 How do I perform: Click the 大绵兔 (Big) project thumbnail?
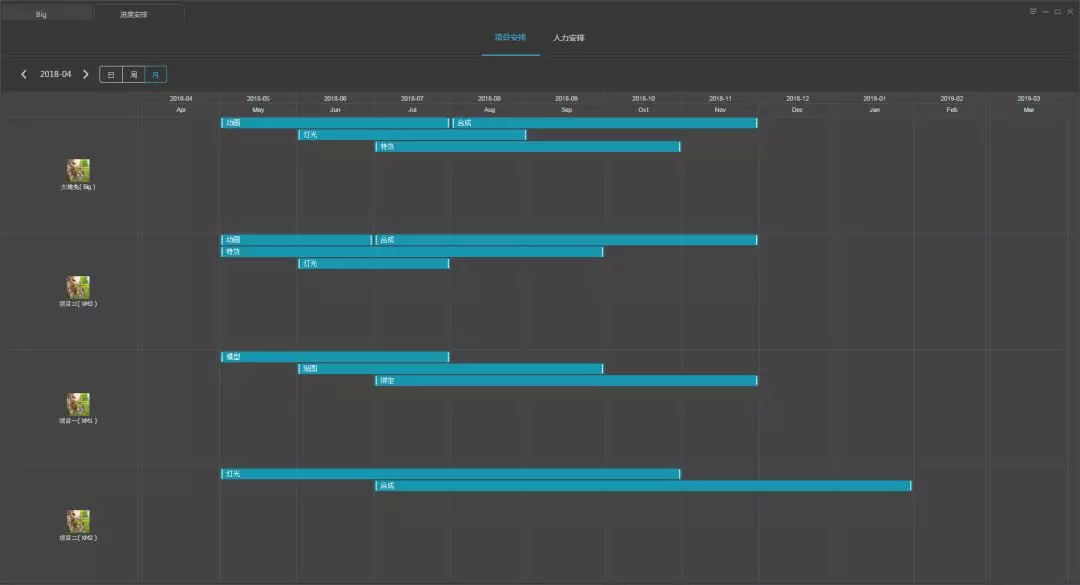point(78,170)
